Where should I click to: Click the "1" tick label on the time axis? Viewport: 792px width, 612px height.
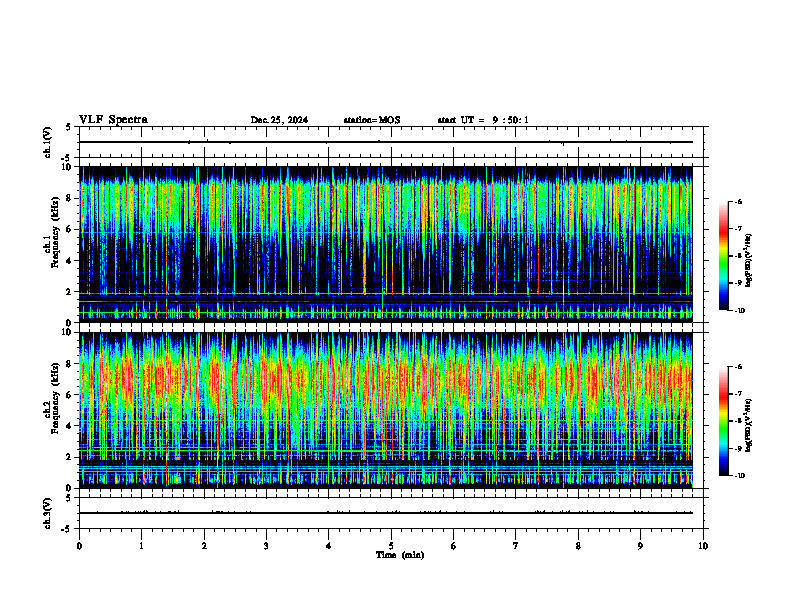tap(141, 546)
